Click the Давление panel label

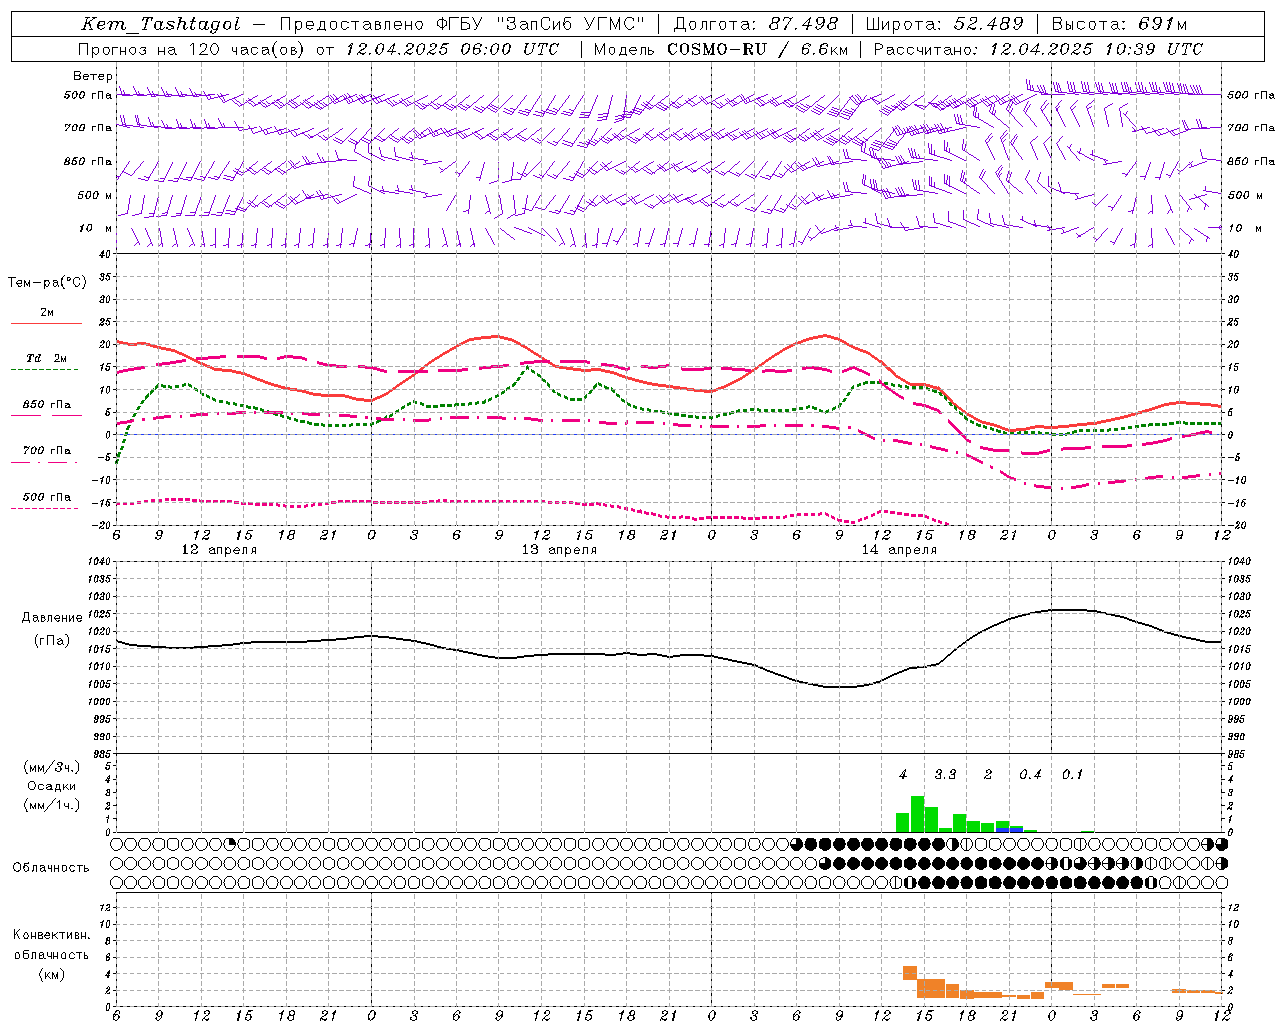[x=52, y=618]
